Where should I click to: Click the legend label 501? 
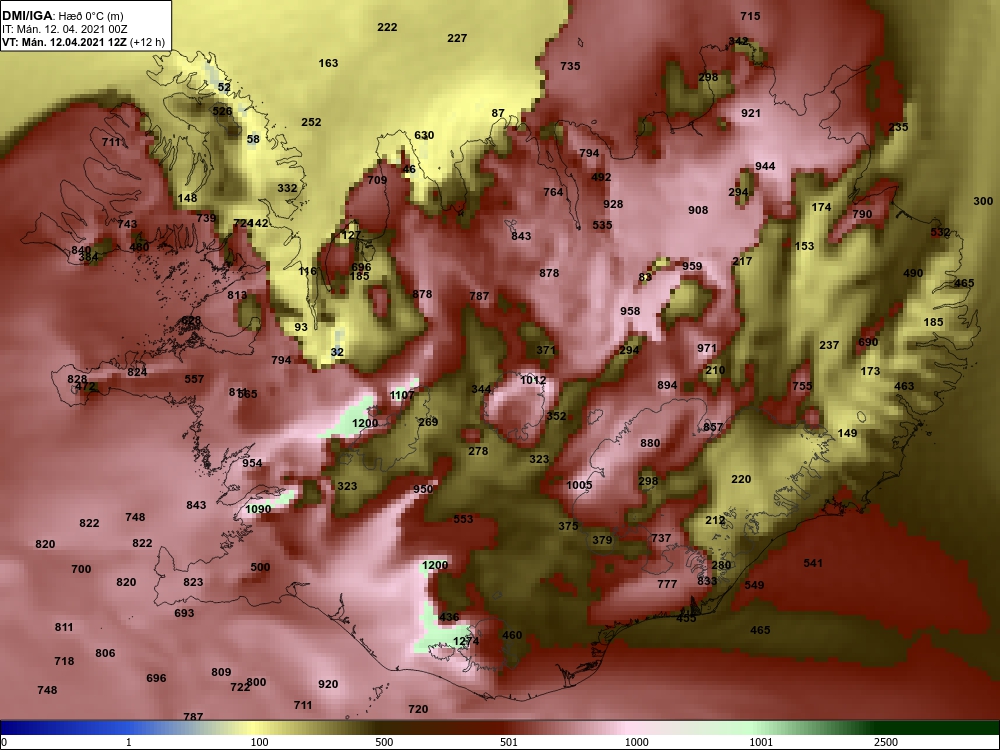pyautogui.click(x=509, y=742)
